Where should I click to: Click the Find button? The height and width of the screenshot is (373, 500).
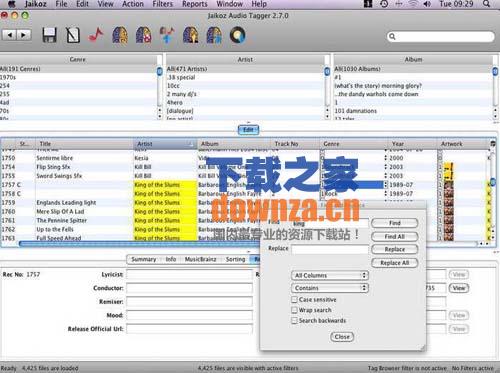[x=395, y=223]
